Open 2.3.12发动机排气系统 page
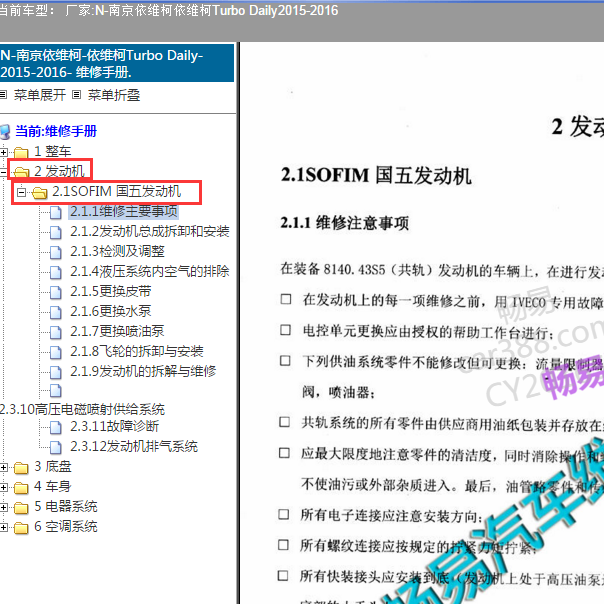The image size is (604, 604). [x=134, y=446]
